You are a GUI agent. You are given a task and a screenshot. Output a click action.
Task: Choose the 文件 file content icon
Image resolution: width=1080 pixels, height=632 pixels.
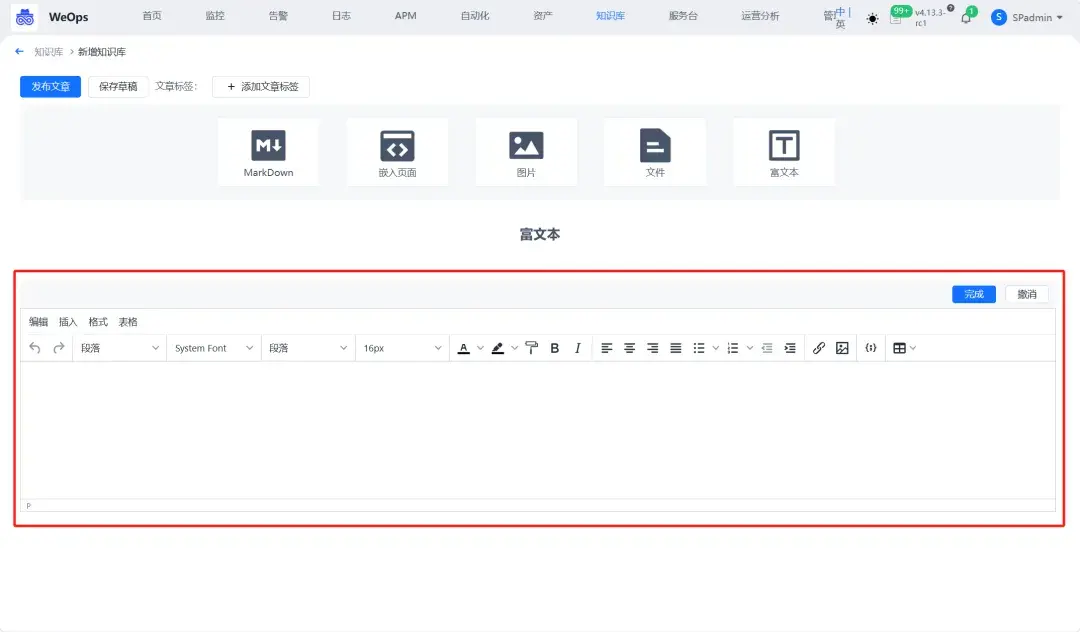coord(655,152)
